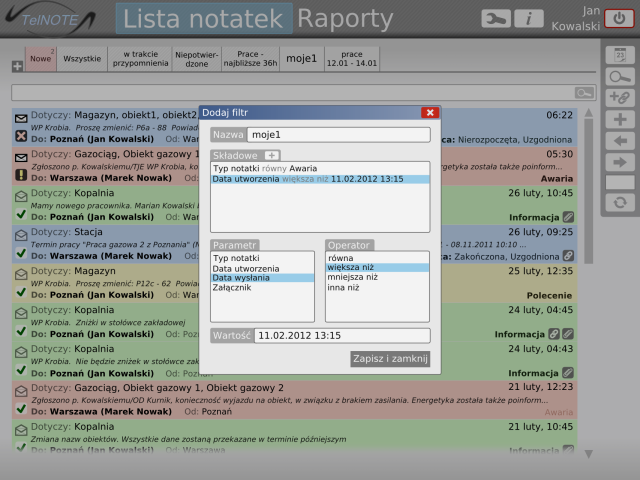Click the envelope icon of the 05:30 note

coord(21,158)
